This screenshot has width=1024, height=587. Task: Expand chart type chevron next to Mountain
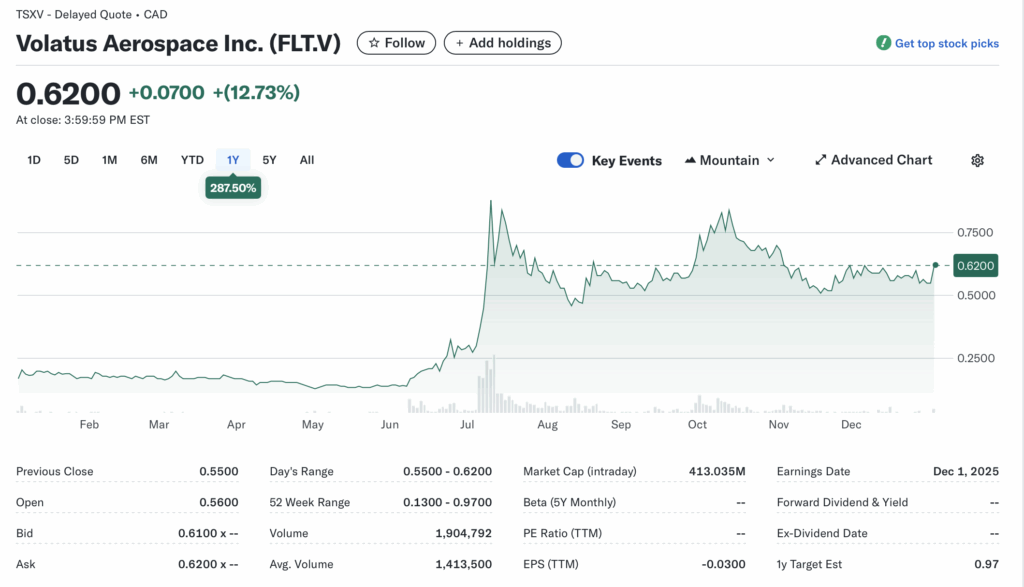point(770,160)
